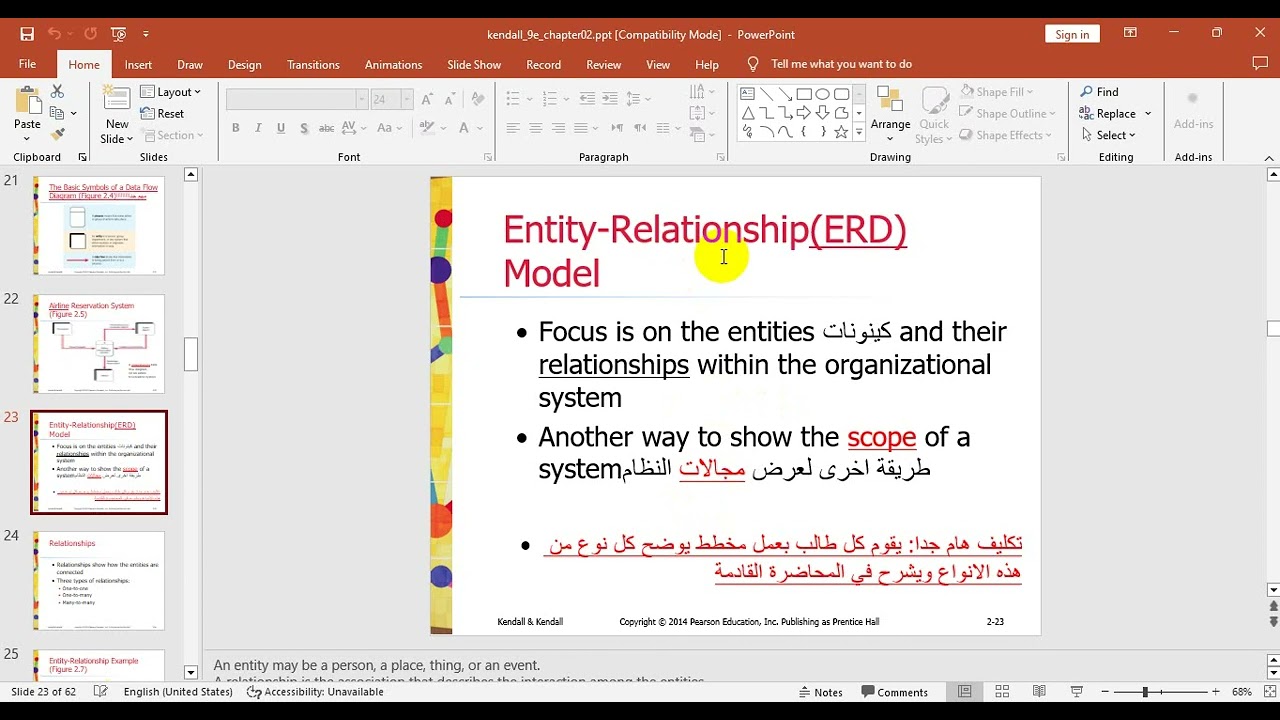Select the Rectangle shape
Viewport: 1280px width, 720px height.
point(804,94)
